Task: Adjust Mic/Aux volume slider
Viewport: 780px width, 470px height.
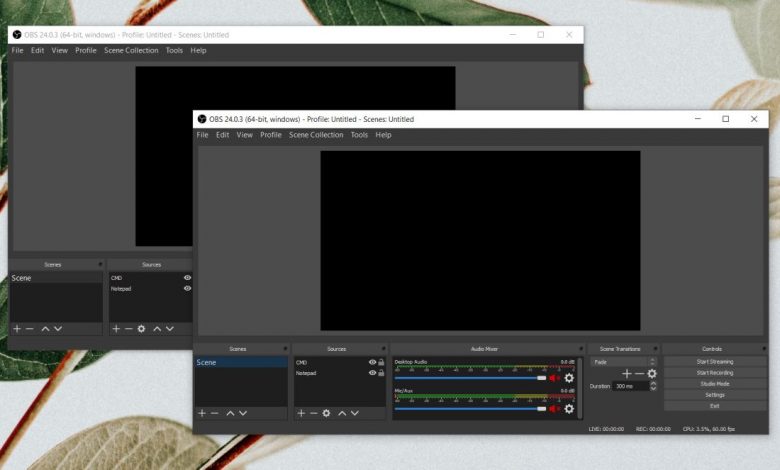Action: 470,409
